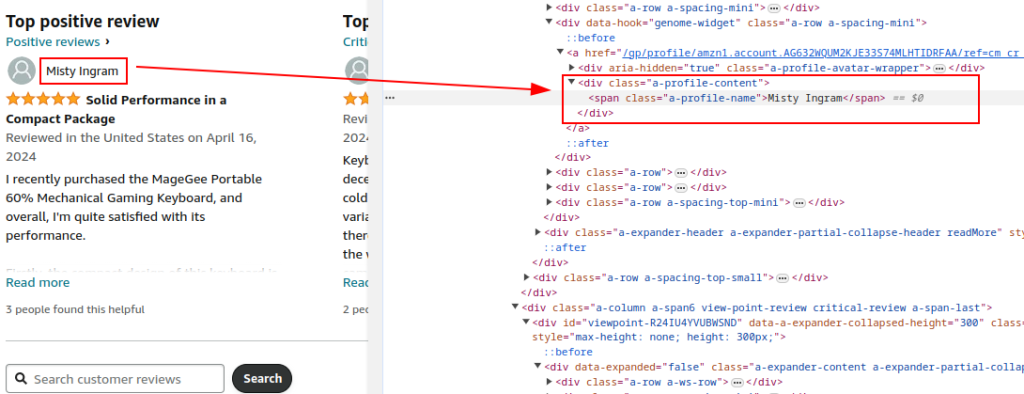Click the five-star rating icons
1024x394 pixels.
click(x=42, y=100)
